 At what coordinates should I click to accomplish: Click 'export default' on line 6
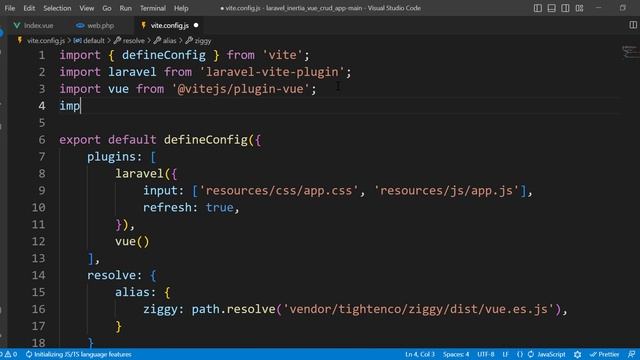click(x=108, y=140)
